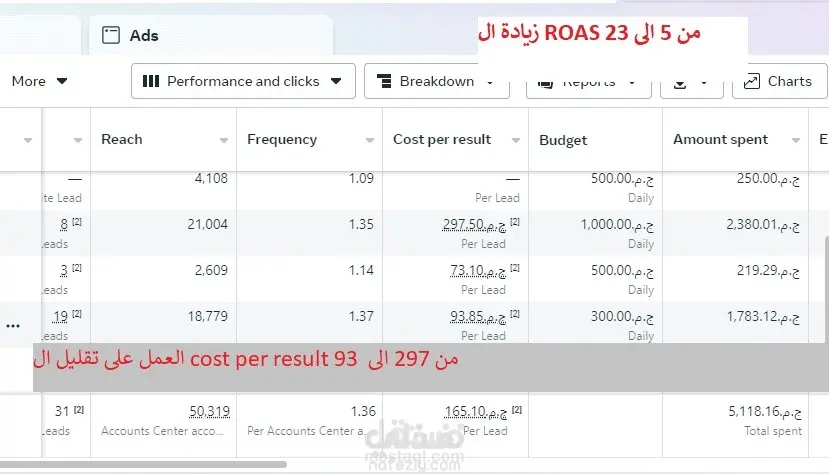Open the Ads tab
The height and width of the screenshot is (474, 829).
(x=210, y=35)
